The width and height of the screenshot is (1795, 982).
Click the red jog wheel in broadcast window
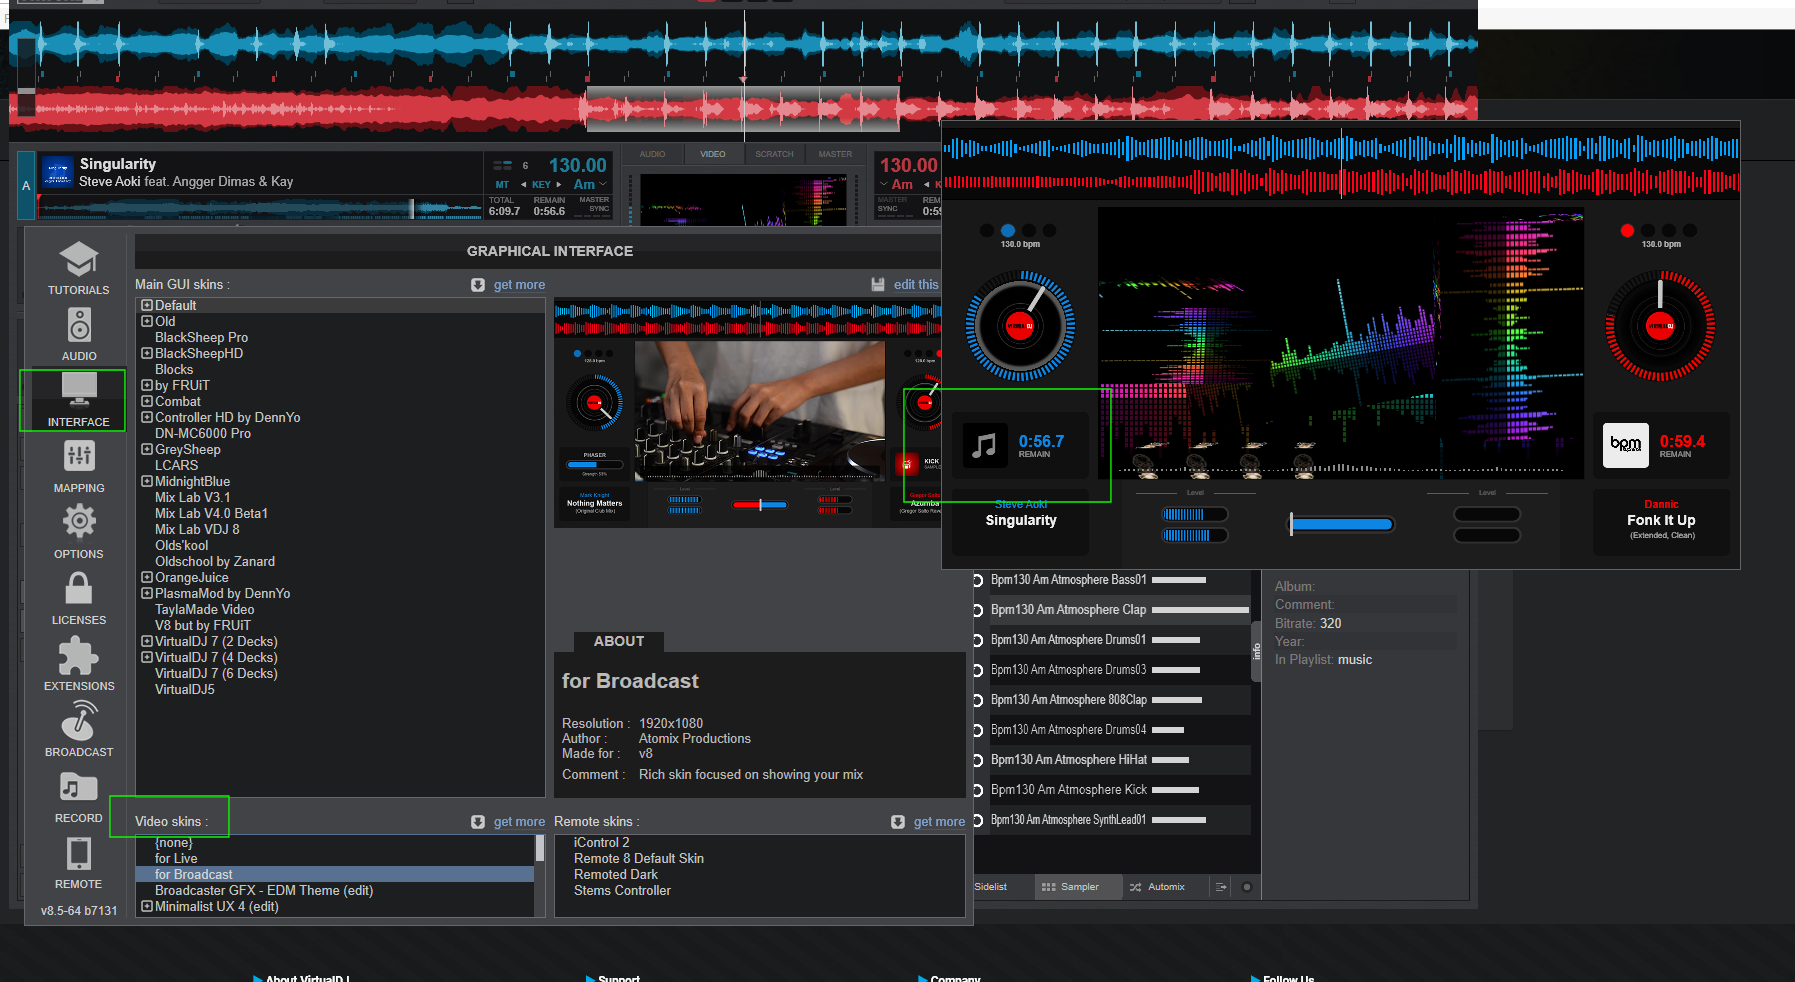[1660, 326]
